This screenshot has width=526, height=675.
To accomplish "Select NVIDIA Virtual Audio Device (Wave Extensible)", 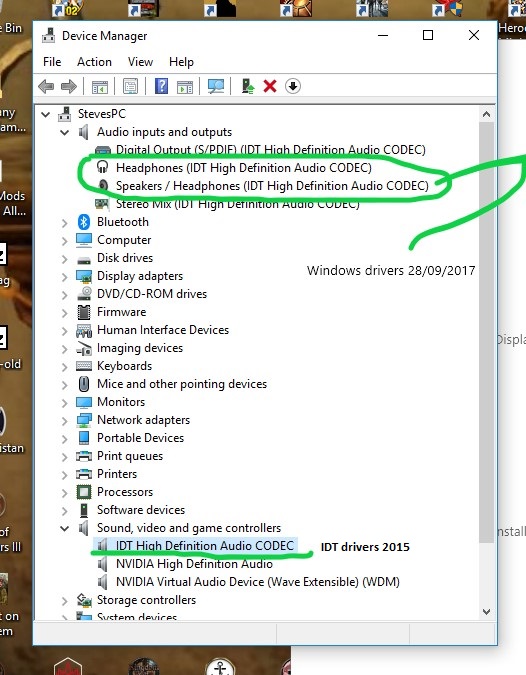I will 258,582.
